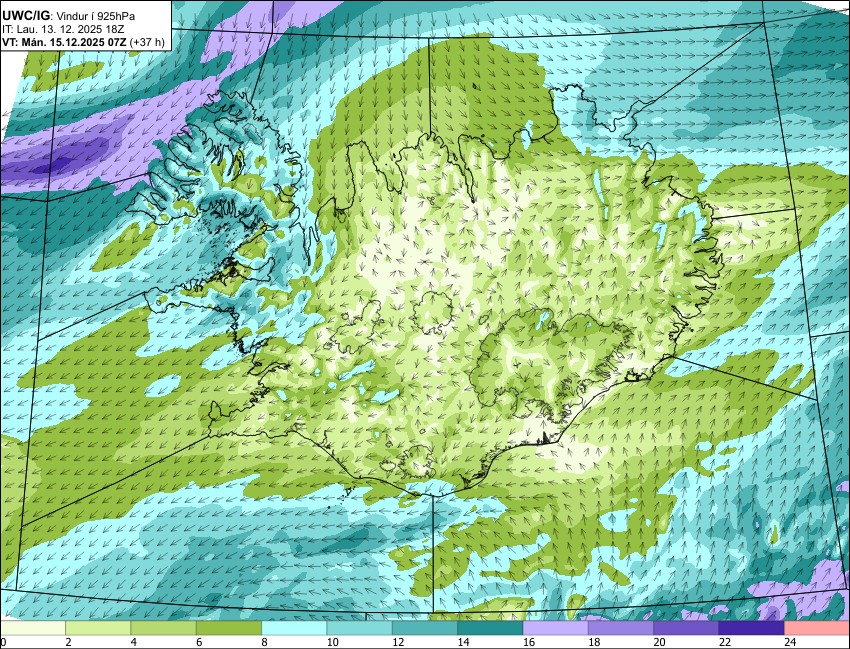This screenshot has height=649, width=850.
Task: Click the 'UWC/IG' header label
Action: coord(27,16)
